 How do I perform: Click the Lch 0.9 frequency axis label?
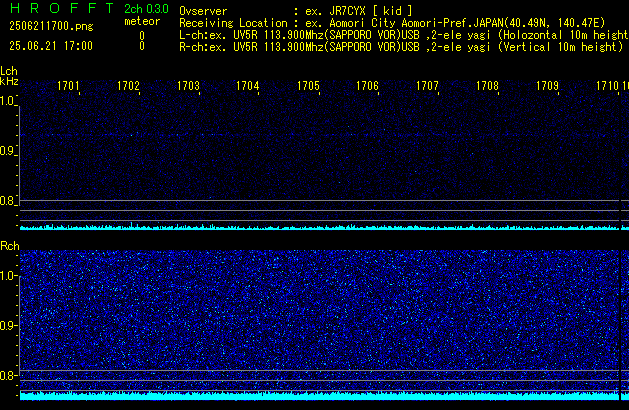pyautogui.click(x=8, y=151)
